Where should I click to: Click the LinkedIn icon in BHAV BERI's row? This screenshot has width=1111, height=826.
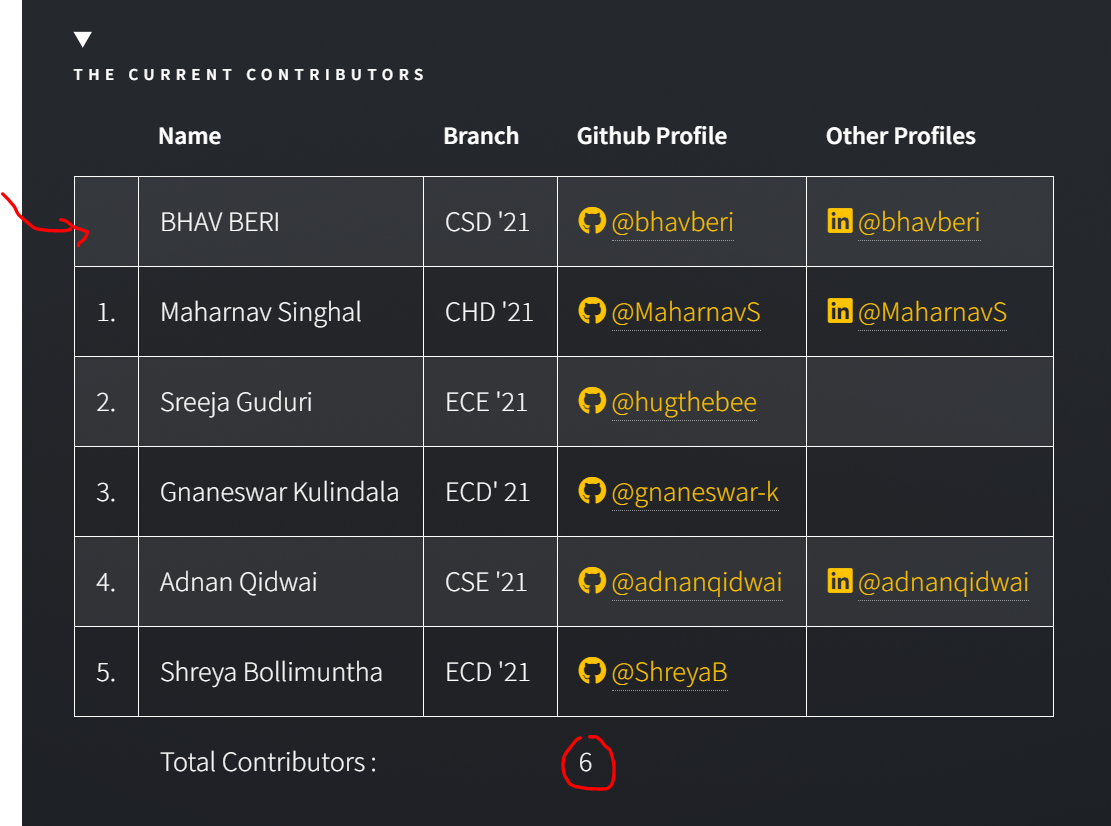click(x=840, y=221)
